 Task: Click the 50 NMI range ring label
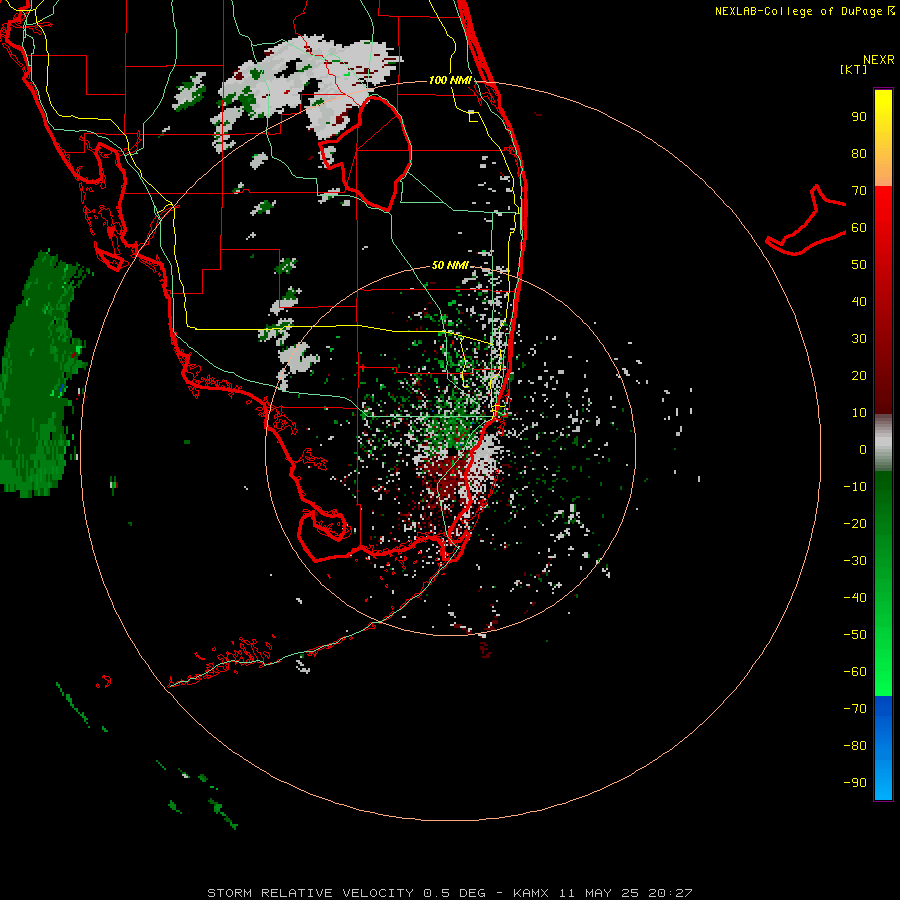tap(450, 265)
